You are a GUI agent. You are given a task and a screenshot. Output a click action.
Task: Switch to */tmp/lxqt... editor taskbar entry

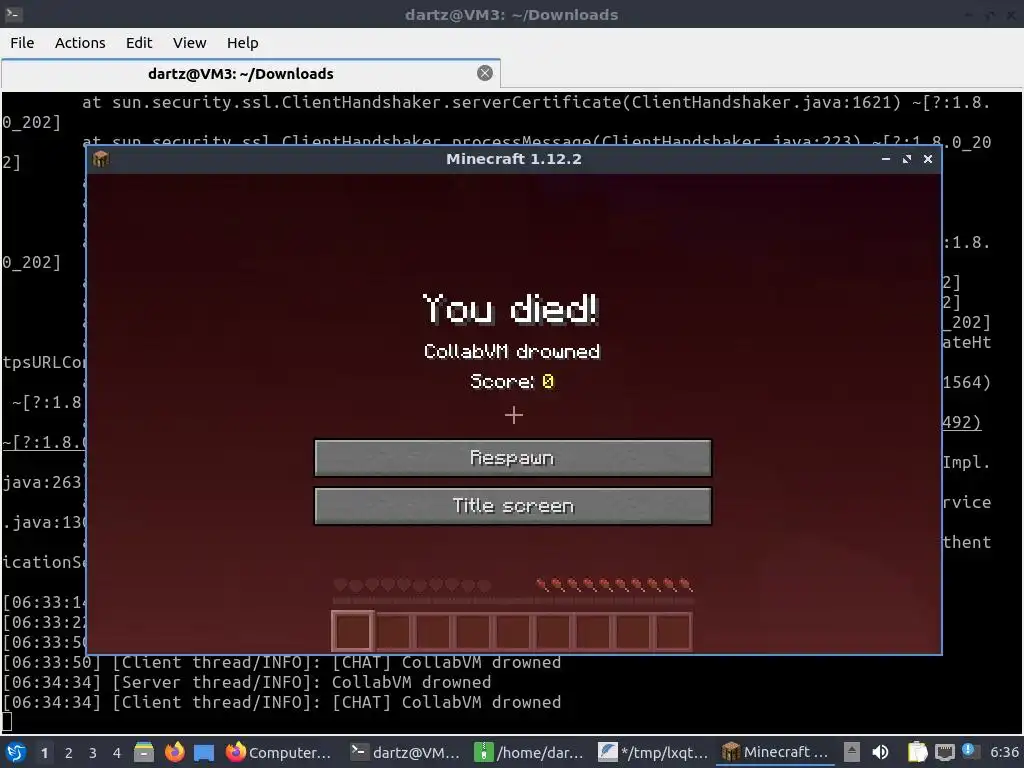pos(653,752)
